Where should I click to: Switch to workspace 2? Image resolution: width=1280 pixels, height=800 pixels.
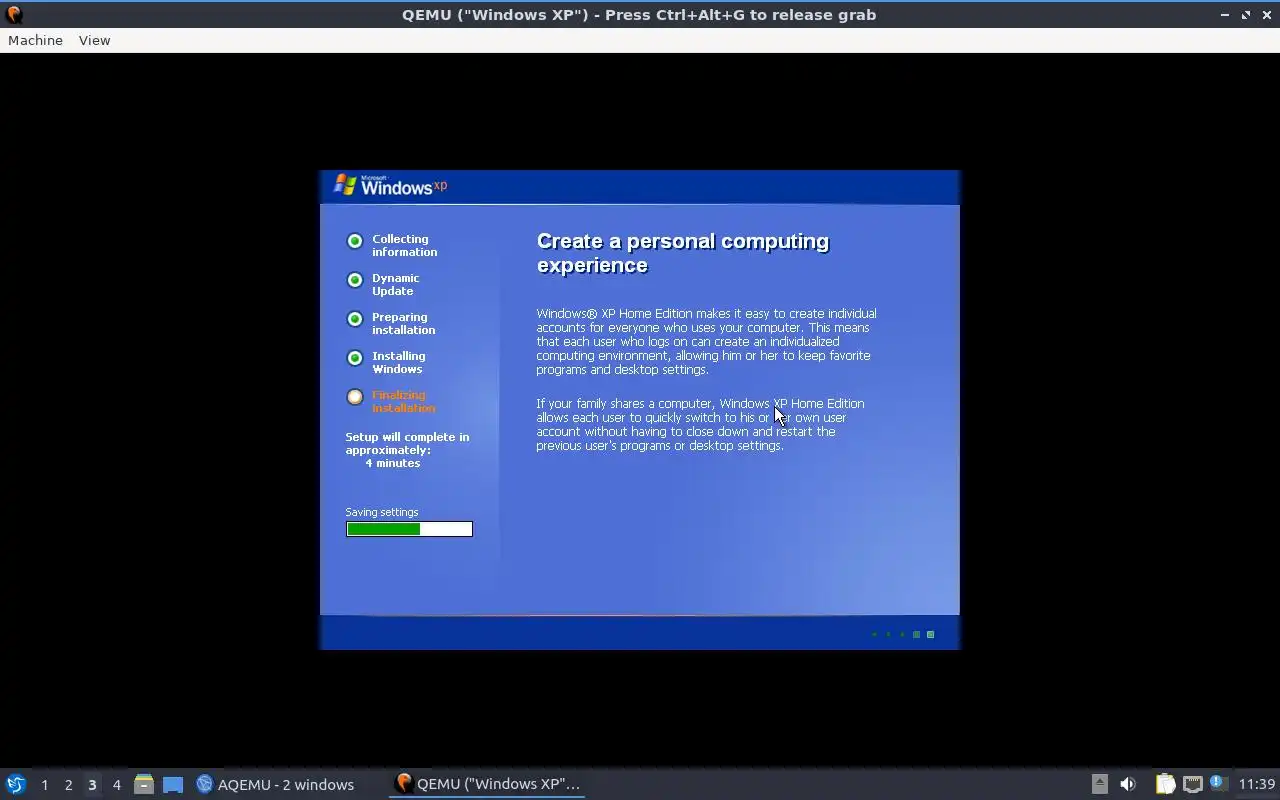(x=68, y=784)
